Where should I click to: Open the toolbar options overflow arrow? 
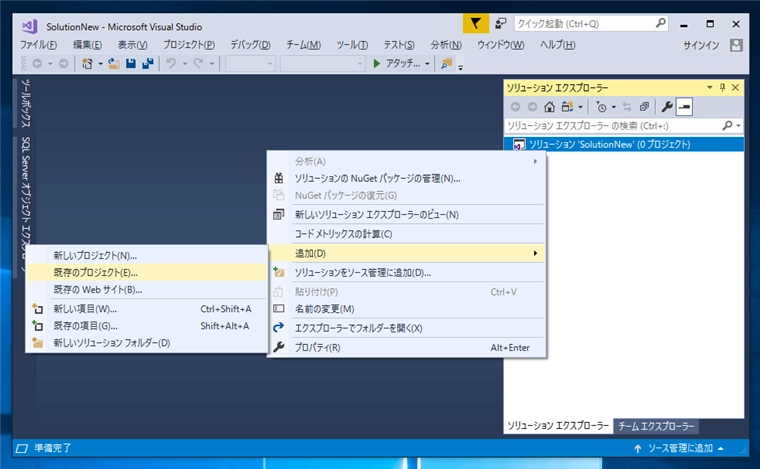pos(460,67)
